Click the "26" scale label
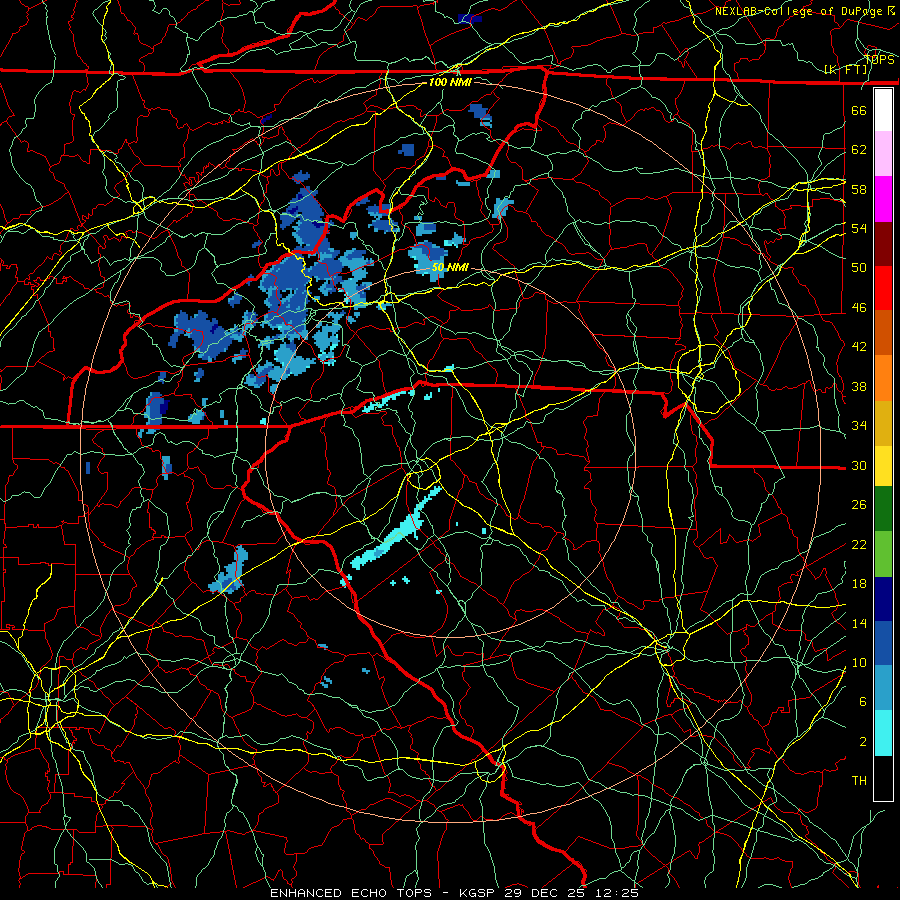900x900 pixels. (x=859, y=505)
